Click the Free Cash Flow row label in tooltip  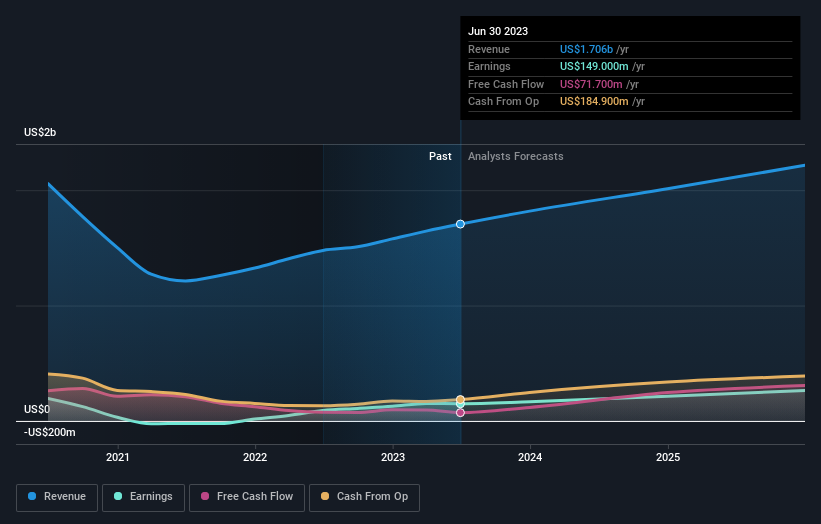click(506, 84)
